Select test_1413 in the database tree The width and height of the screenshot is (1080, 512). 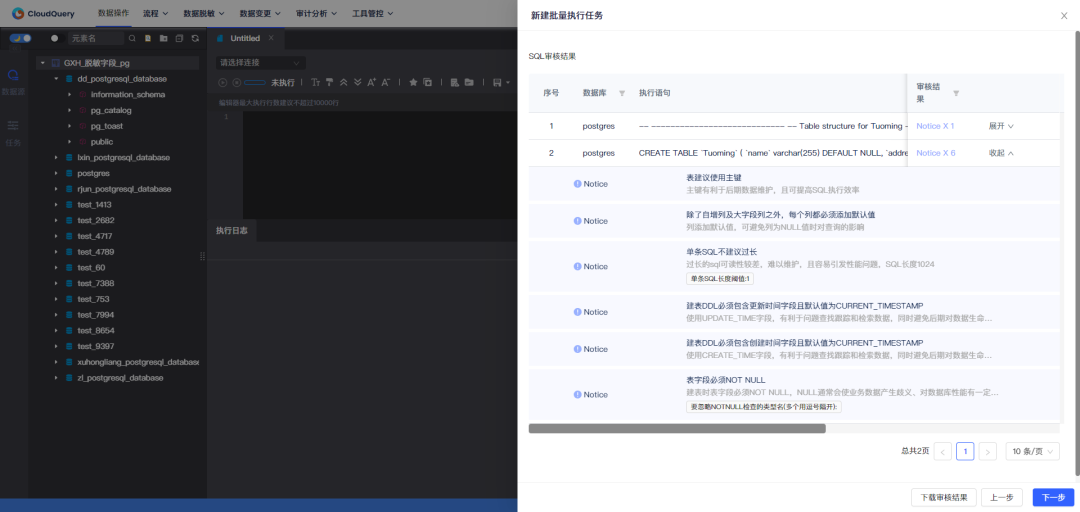point(94,205)
